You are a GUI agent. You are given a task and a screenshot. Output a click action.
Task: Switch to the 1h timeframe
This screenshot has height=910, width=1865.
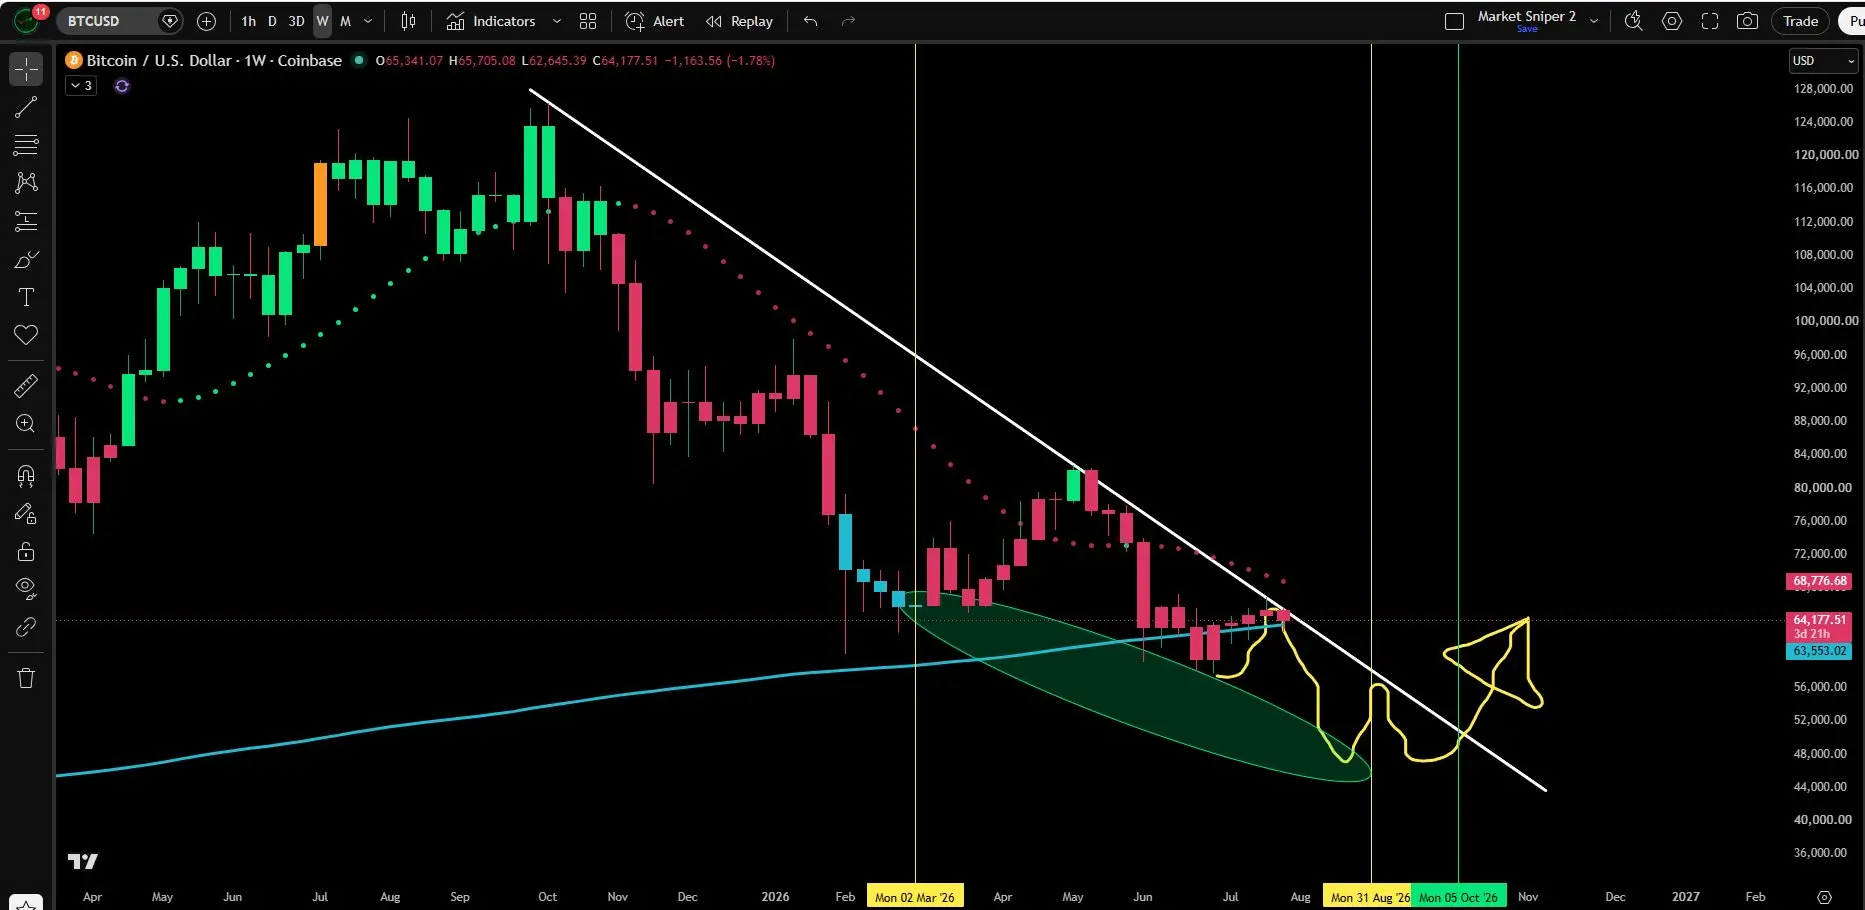(x=249, y=21)
